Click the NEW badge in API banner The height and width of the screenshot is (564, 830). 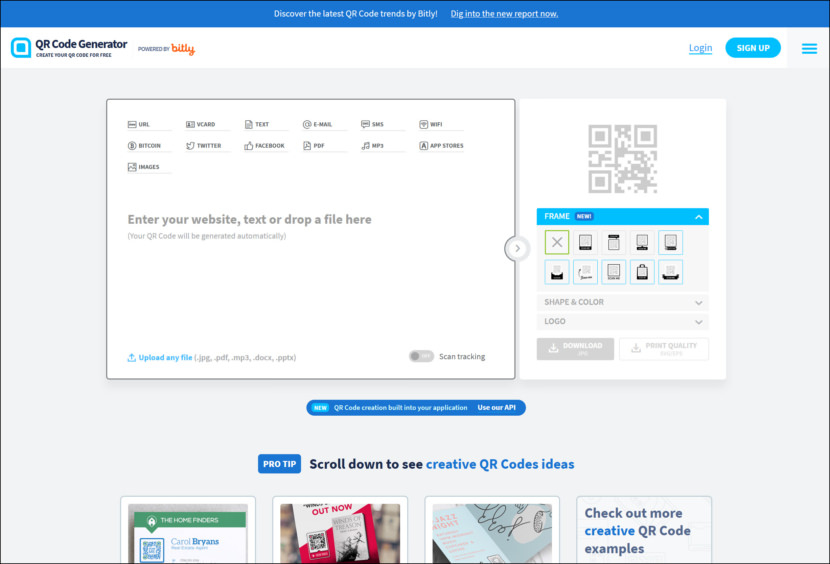tap(320, 408)
